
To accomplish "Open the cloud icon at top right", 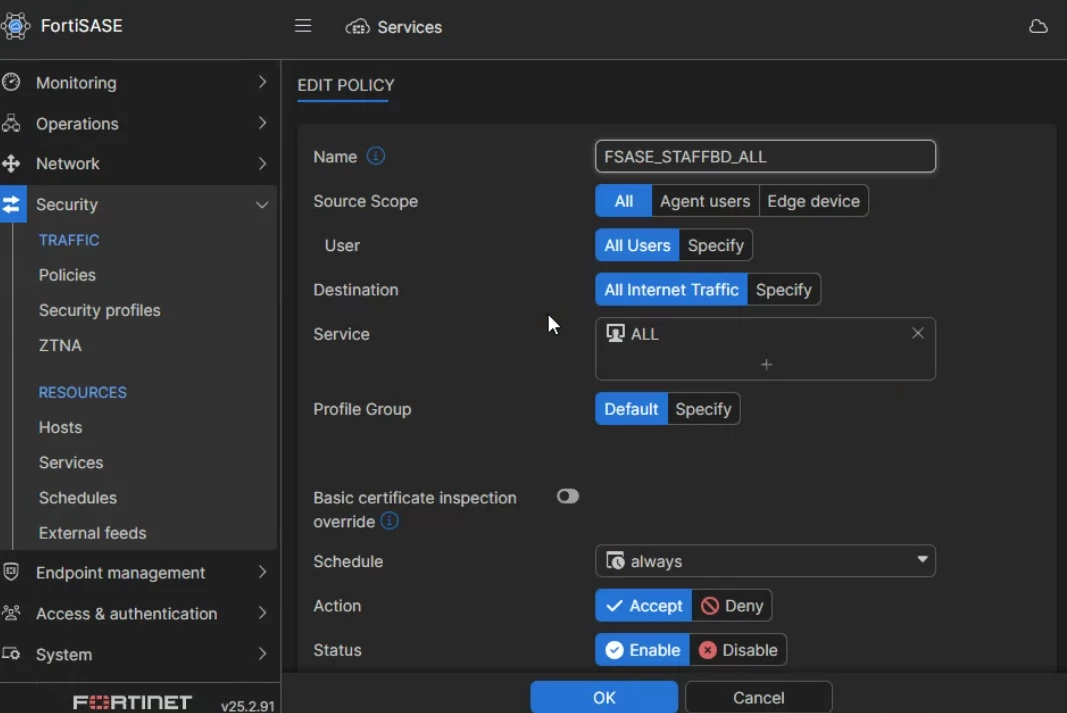I will [x=1038, y=27].
